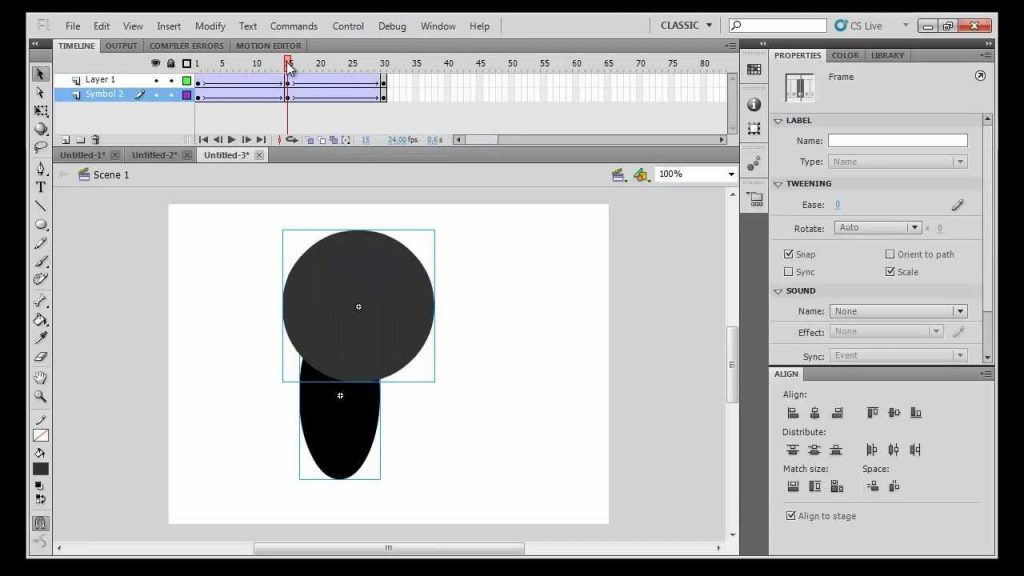Align left edge in Align panel
Screen dimensions: 1024x576
click(x=793, y=413)
